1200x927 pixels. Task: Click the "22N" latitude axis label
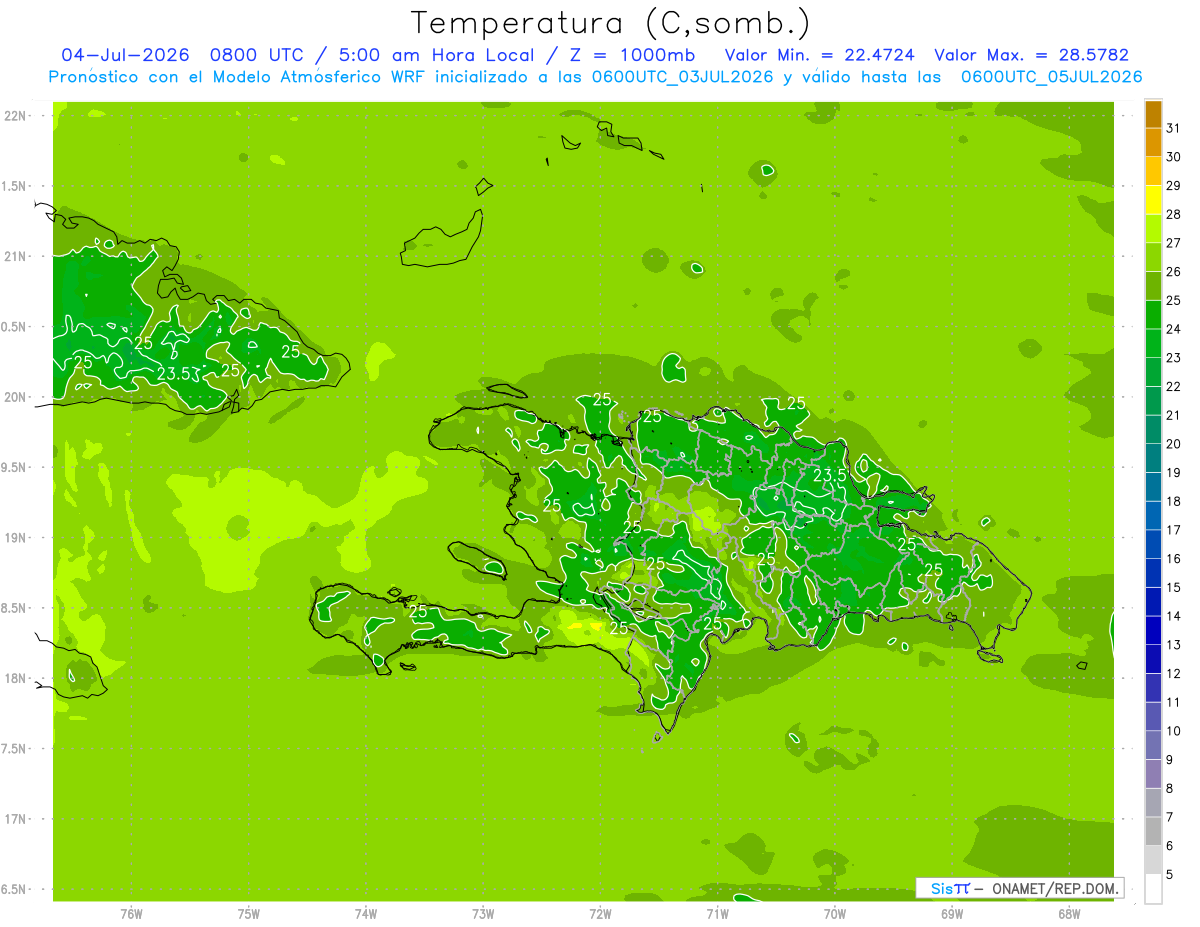[x=15, y=116]
